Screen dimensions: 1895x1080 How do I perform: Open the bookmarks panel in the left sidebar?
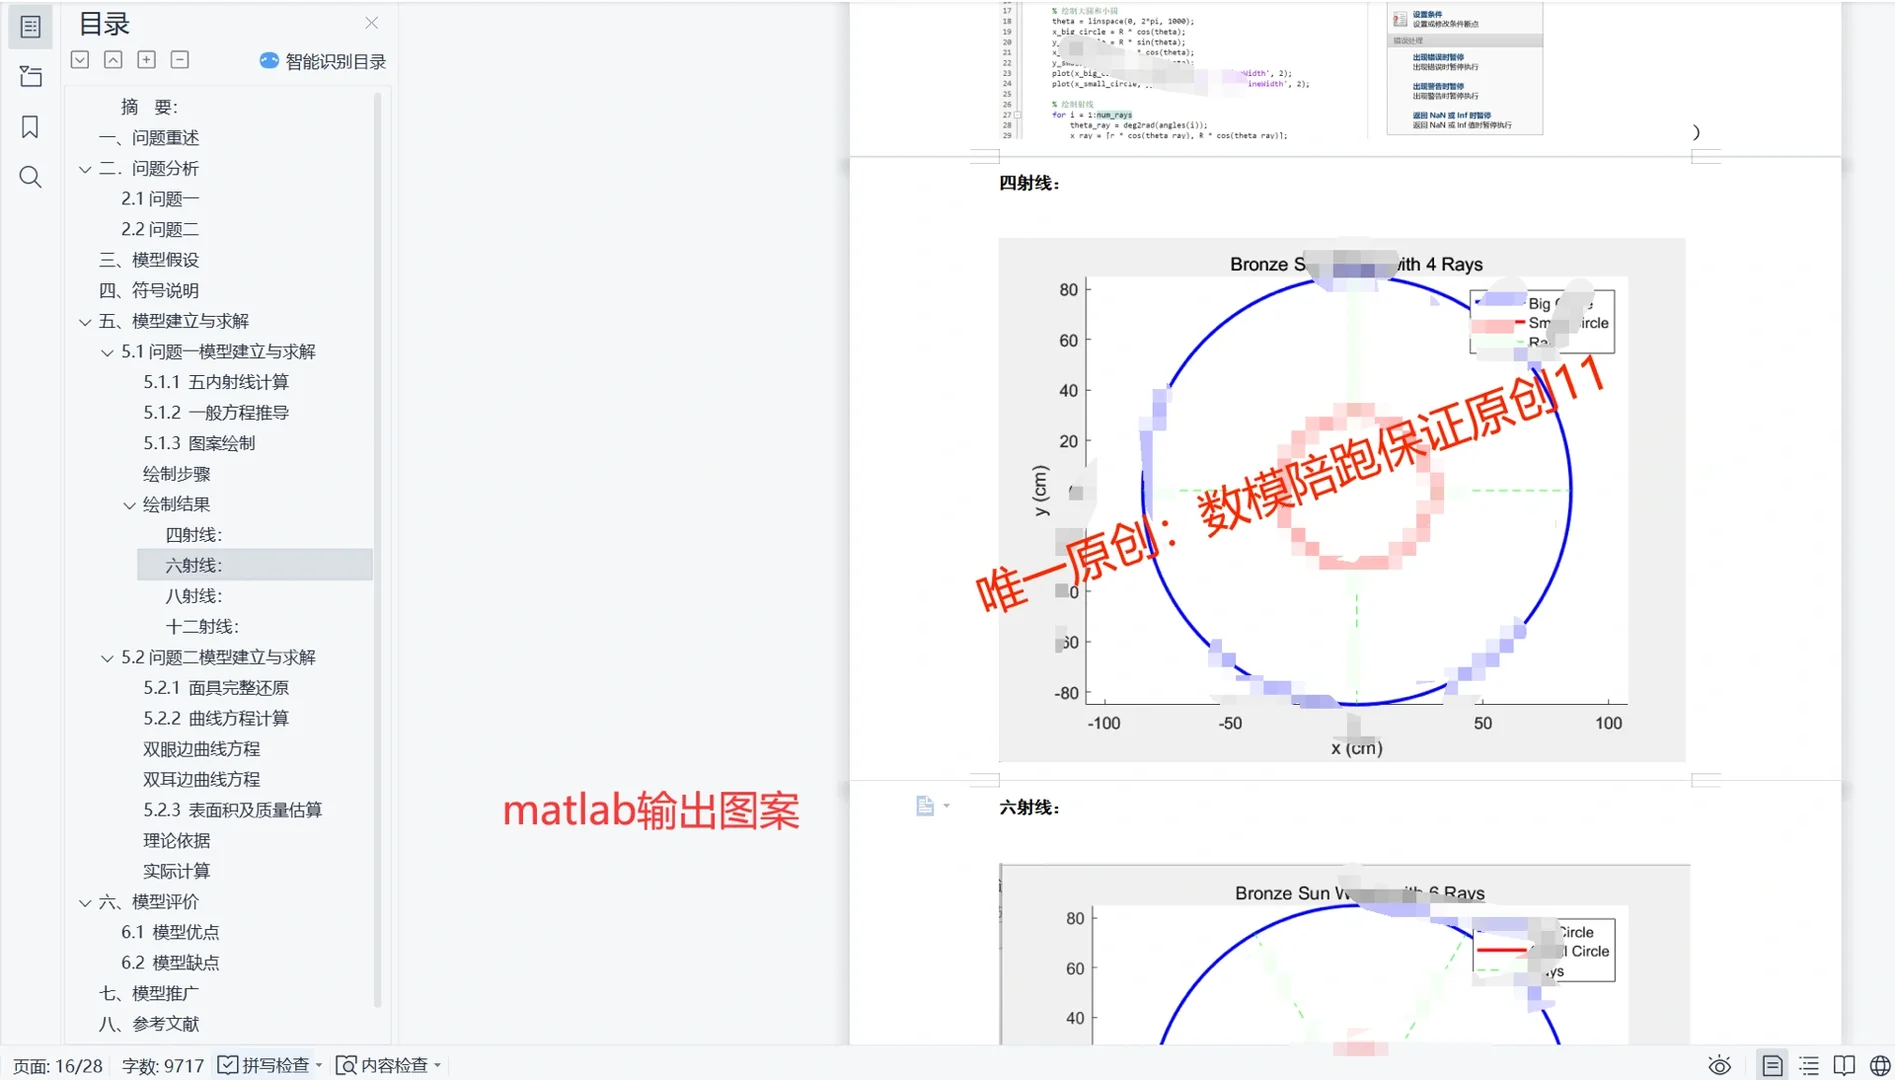(x=30, y=127)
